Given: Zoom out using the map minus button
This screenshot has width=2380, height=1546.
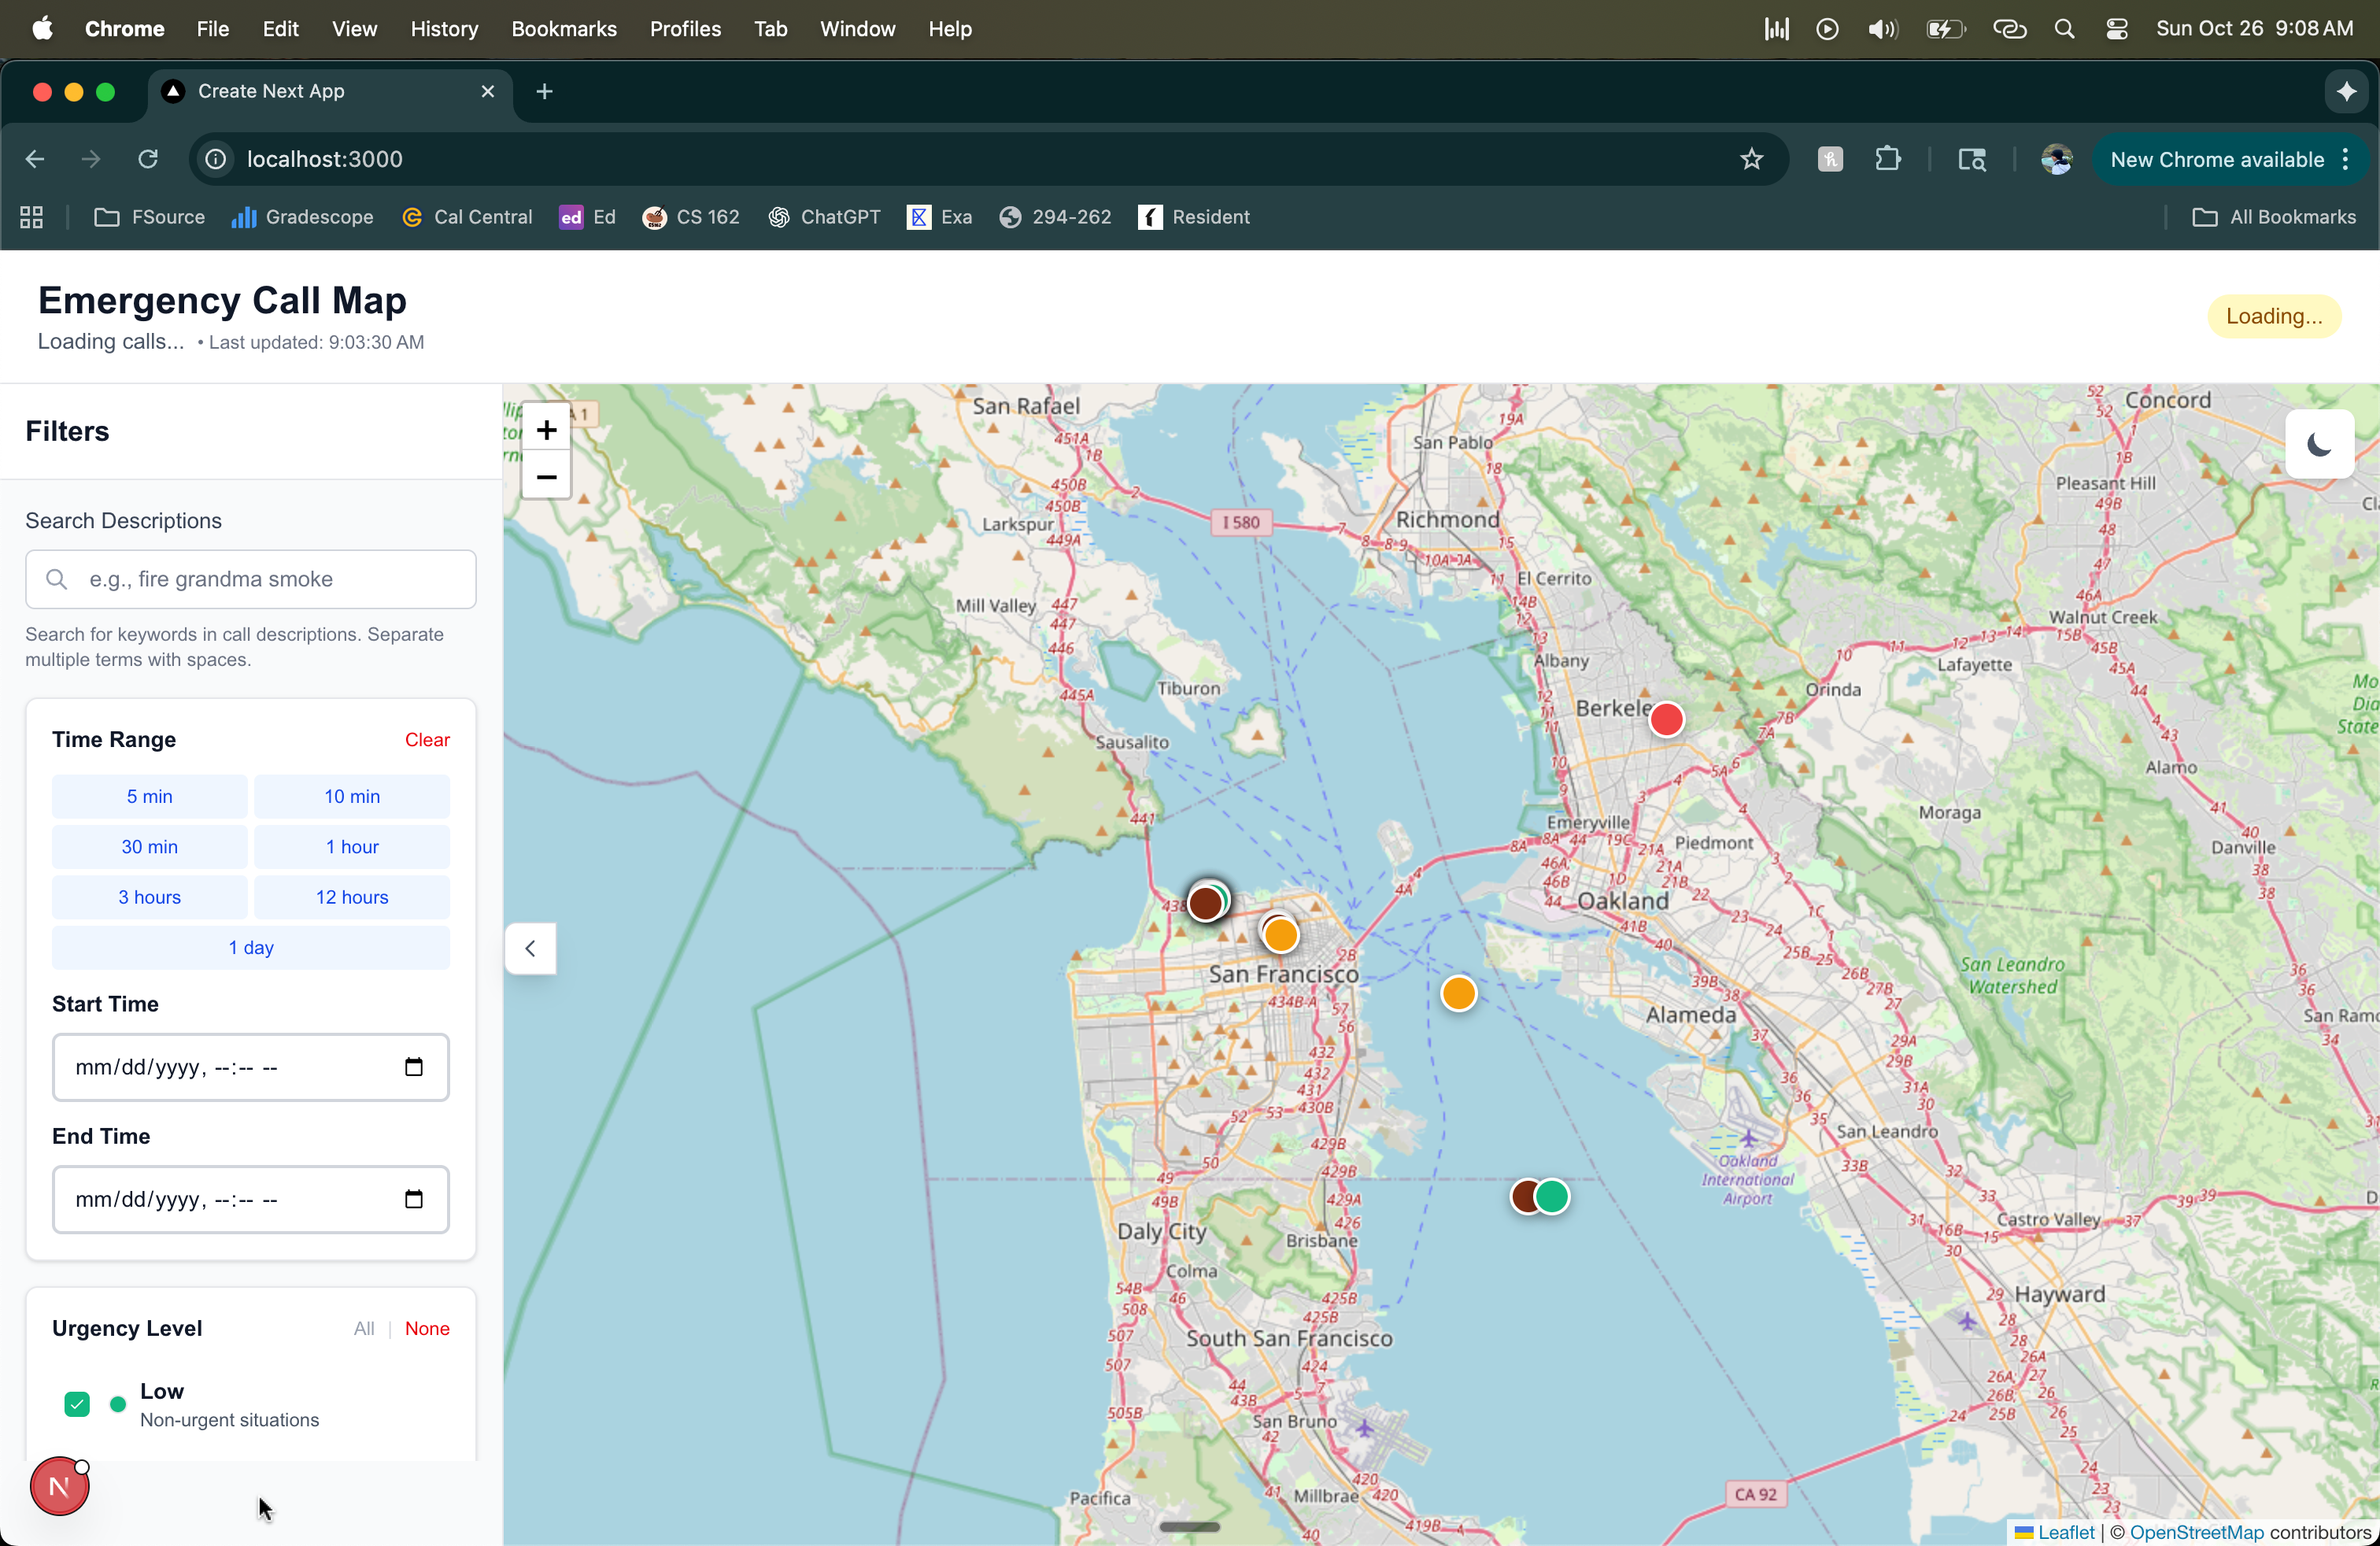Looking at the screenshot, I should pos(546,477).
